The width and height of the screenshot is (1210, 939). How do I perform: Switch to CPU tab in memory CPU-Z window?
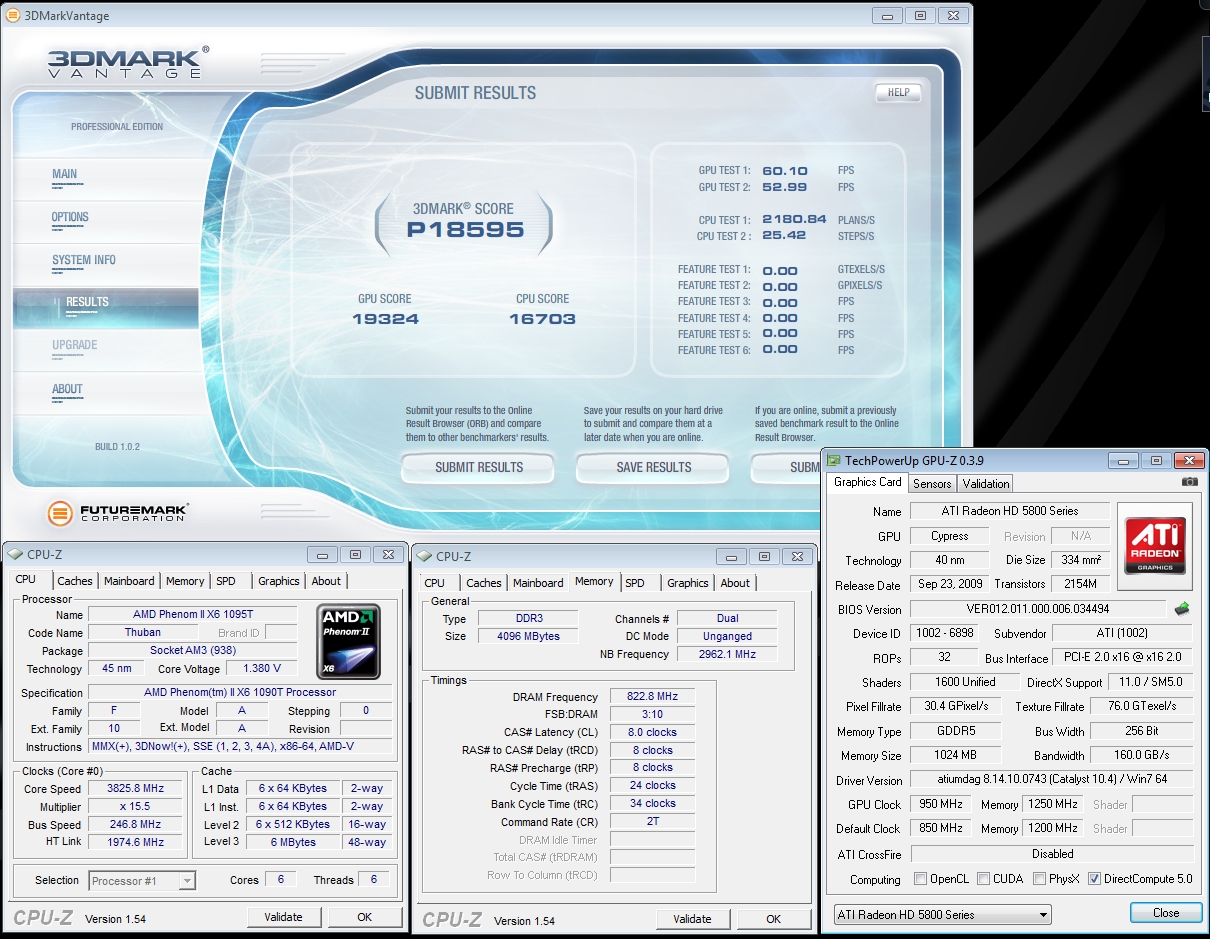pyautogui.click(x=435, y=583)
